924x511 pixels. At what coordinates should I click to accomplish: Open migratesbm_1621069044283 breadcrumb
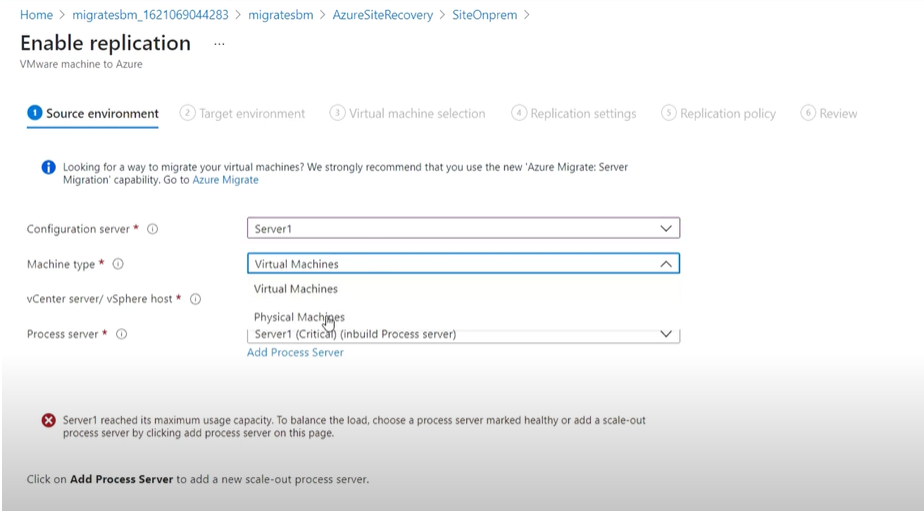[150, 15]
